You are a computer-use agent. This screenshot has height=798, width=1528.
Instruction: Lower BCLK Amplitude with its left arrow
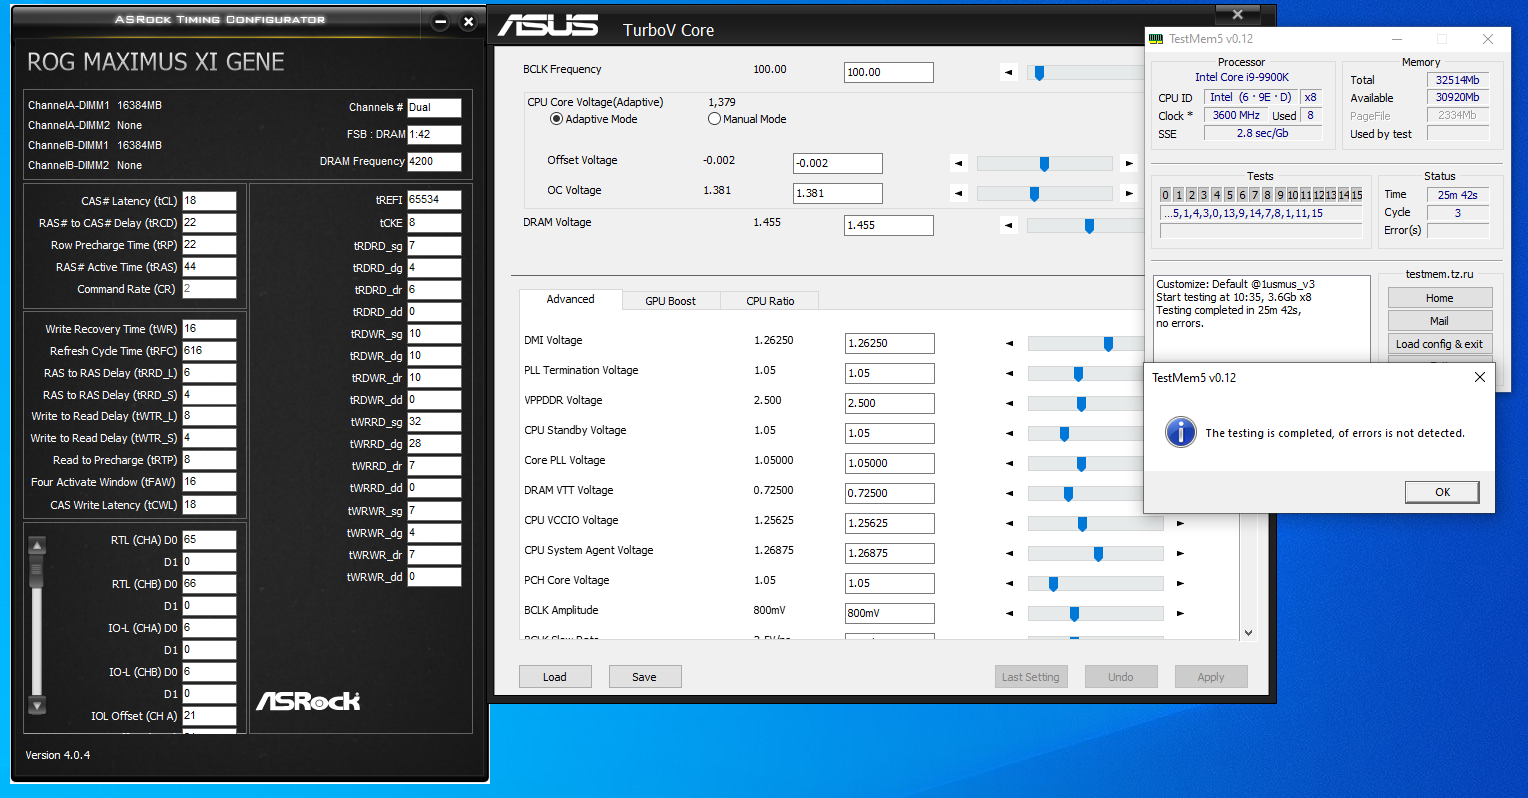click(1010, 614)
